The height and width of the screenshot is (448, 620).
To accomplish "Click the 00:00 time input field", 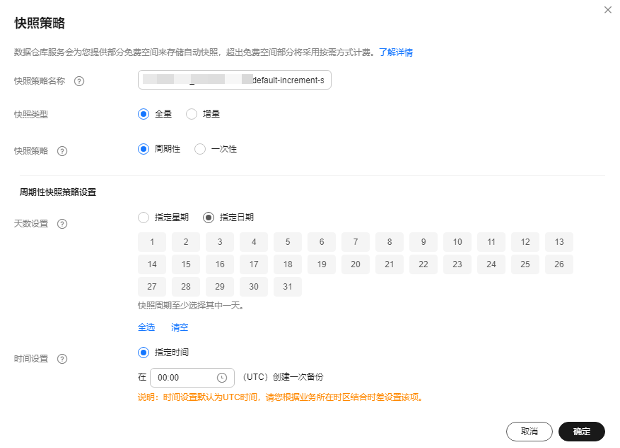I will coord(193,378).
